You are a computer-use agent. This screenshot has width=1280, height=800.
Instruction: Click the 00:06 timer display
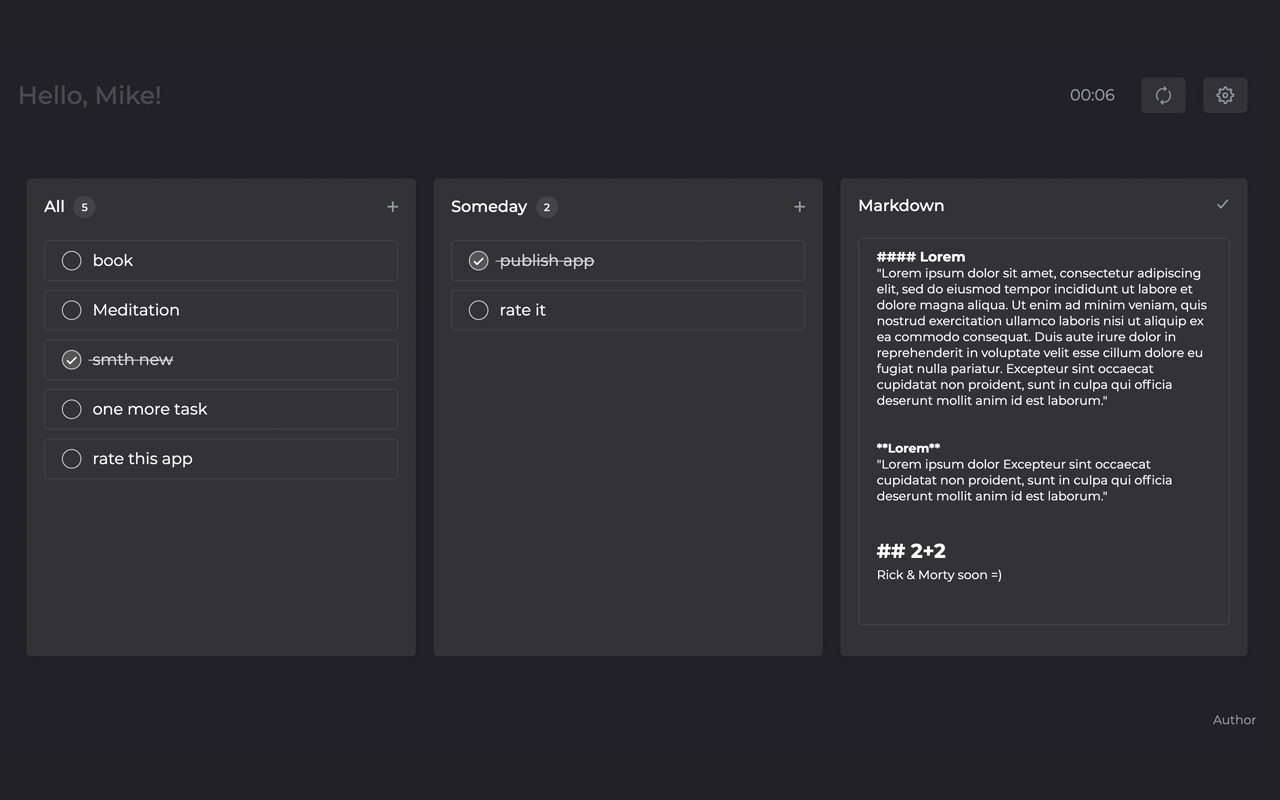1092,95
